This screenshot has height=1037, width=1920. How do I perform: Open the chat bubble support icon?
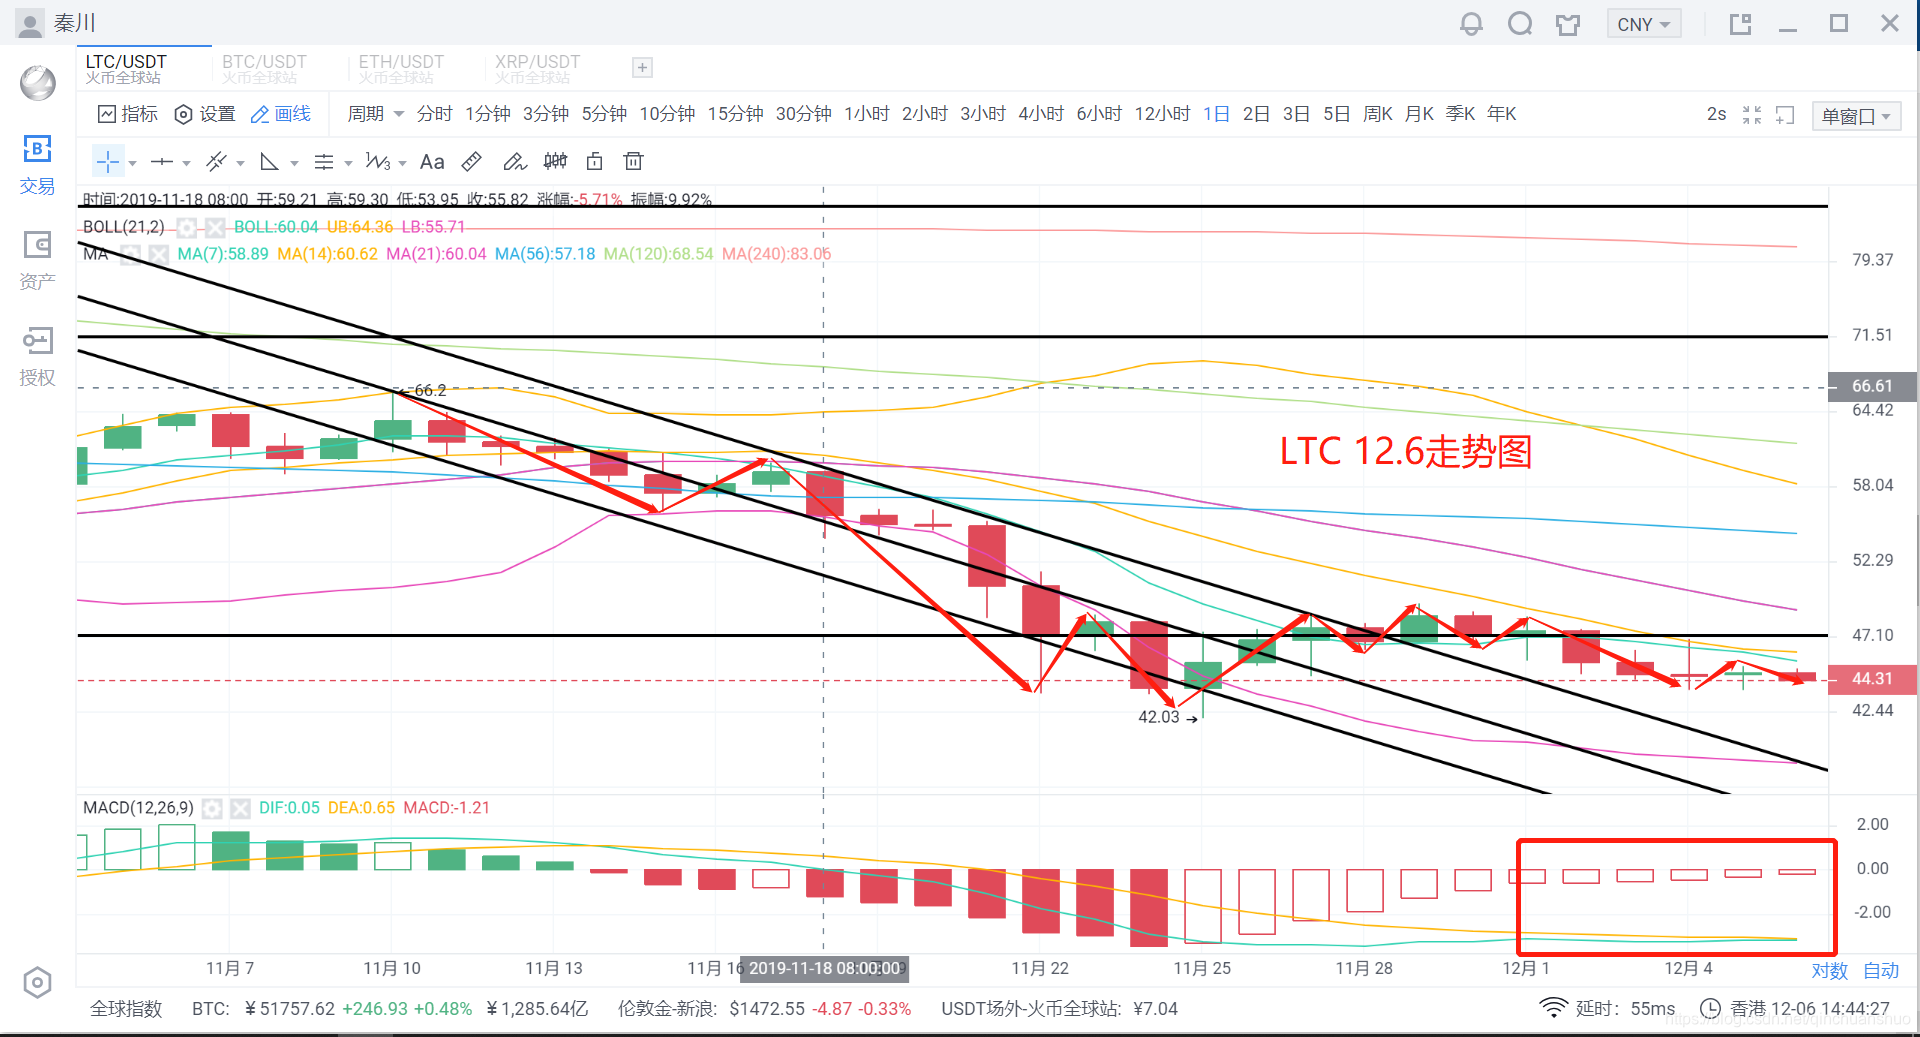point(1520,24)
